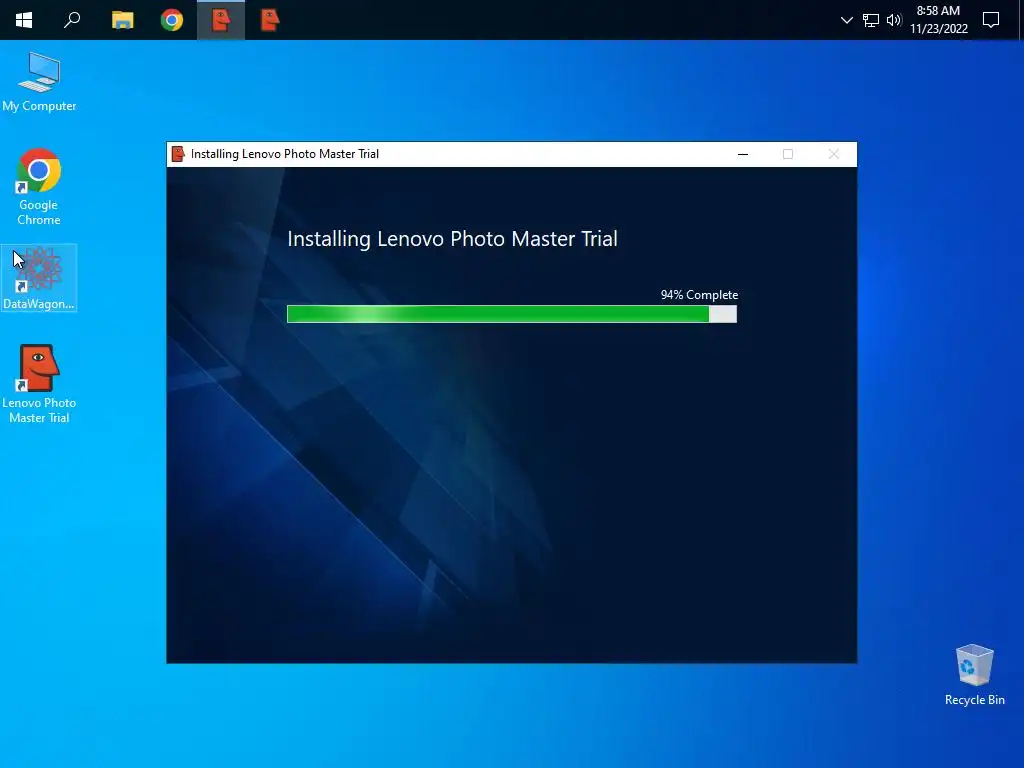Click the installer title bar app icon

[x=178, y=154]
